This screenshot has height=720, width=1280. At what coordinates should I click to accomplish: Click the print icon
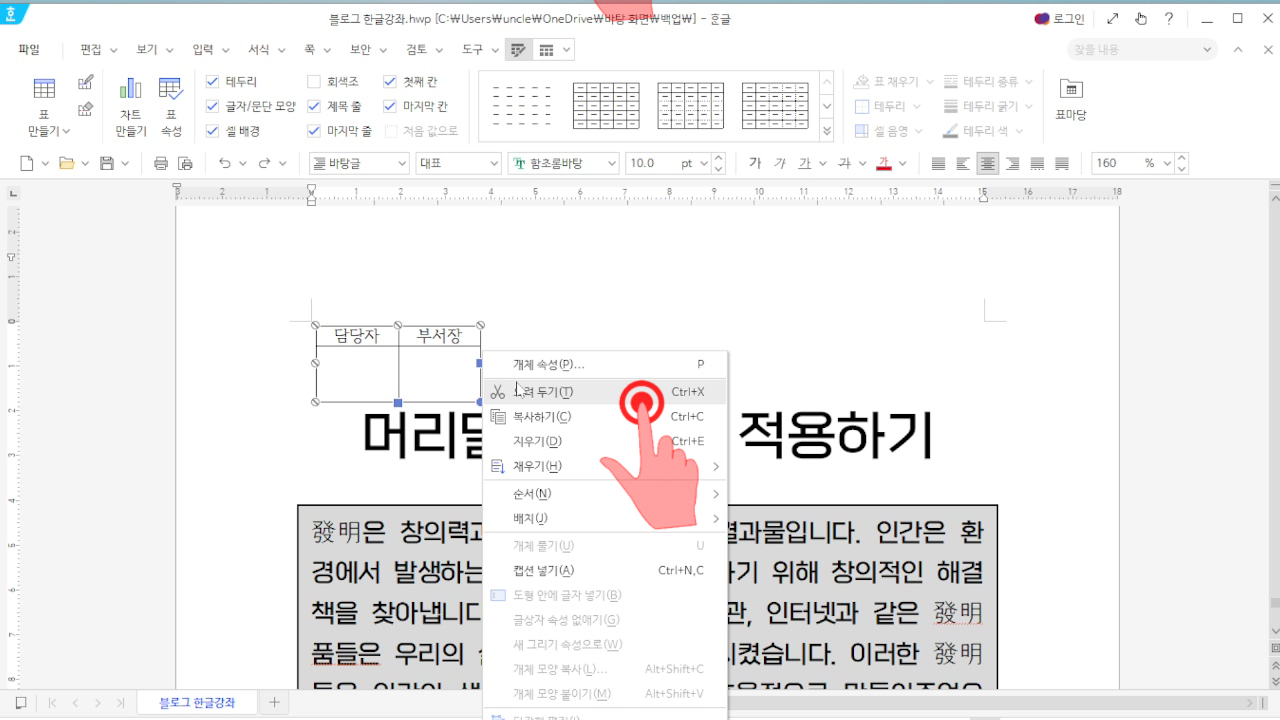tap(161, 163)
